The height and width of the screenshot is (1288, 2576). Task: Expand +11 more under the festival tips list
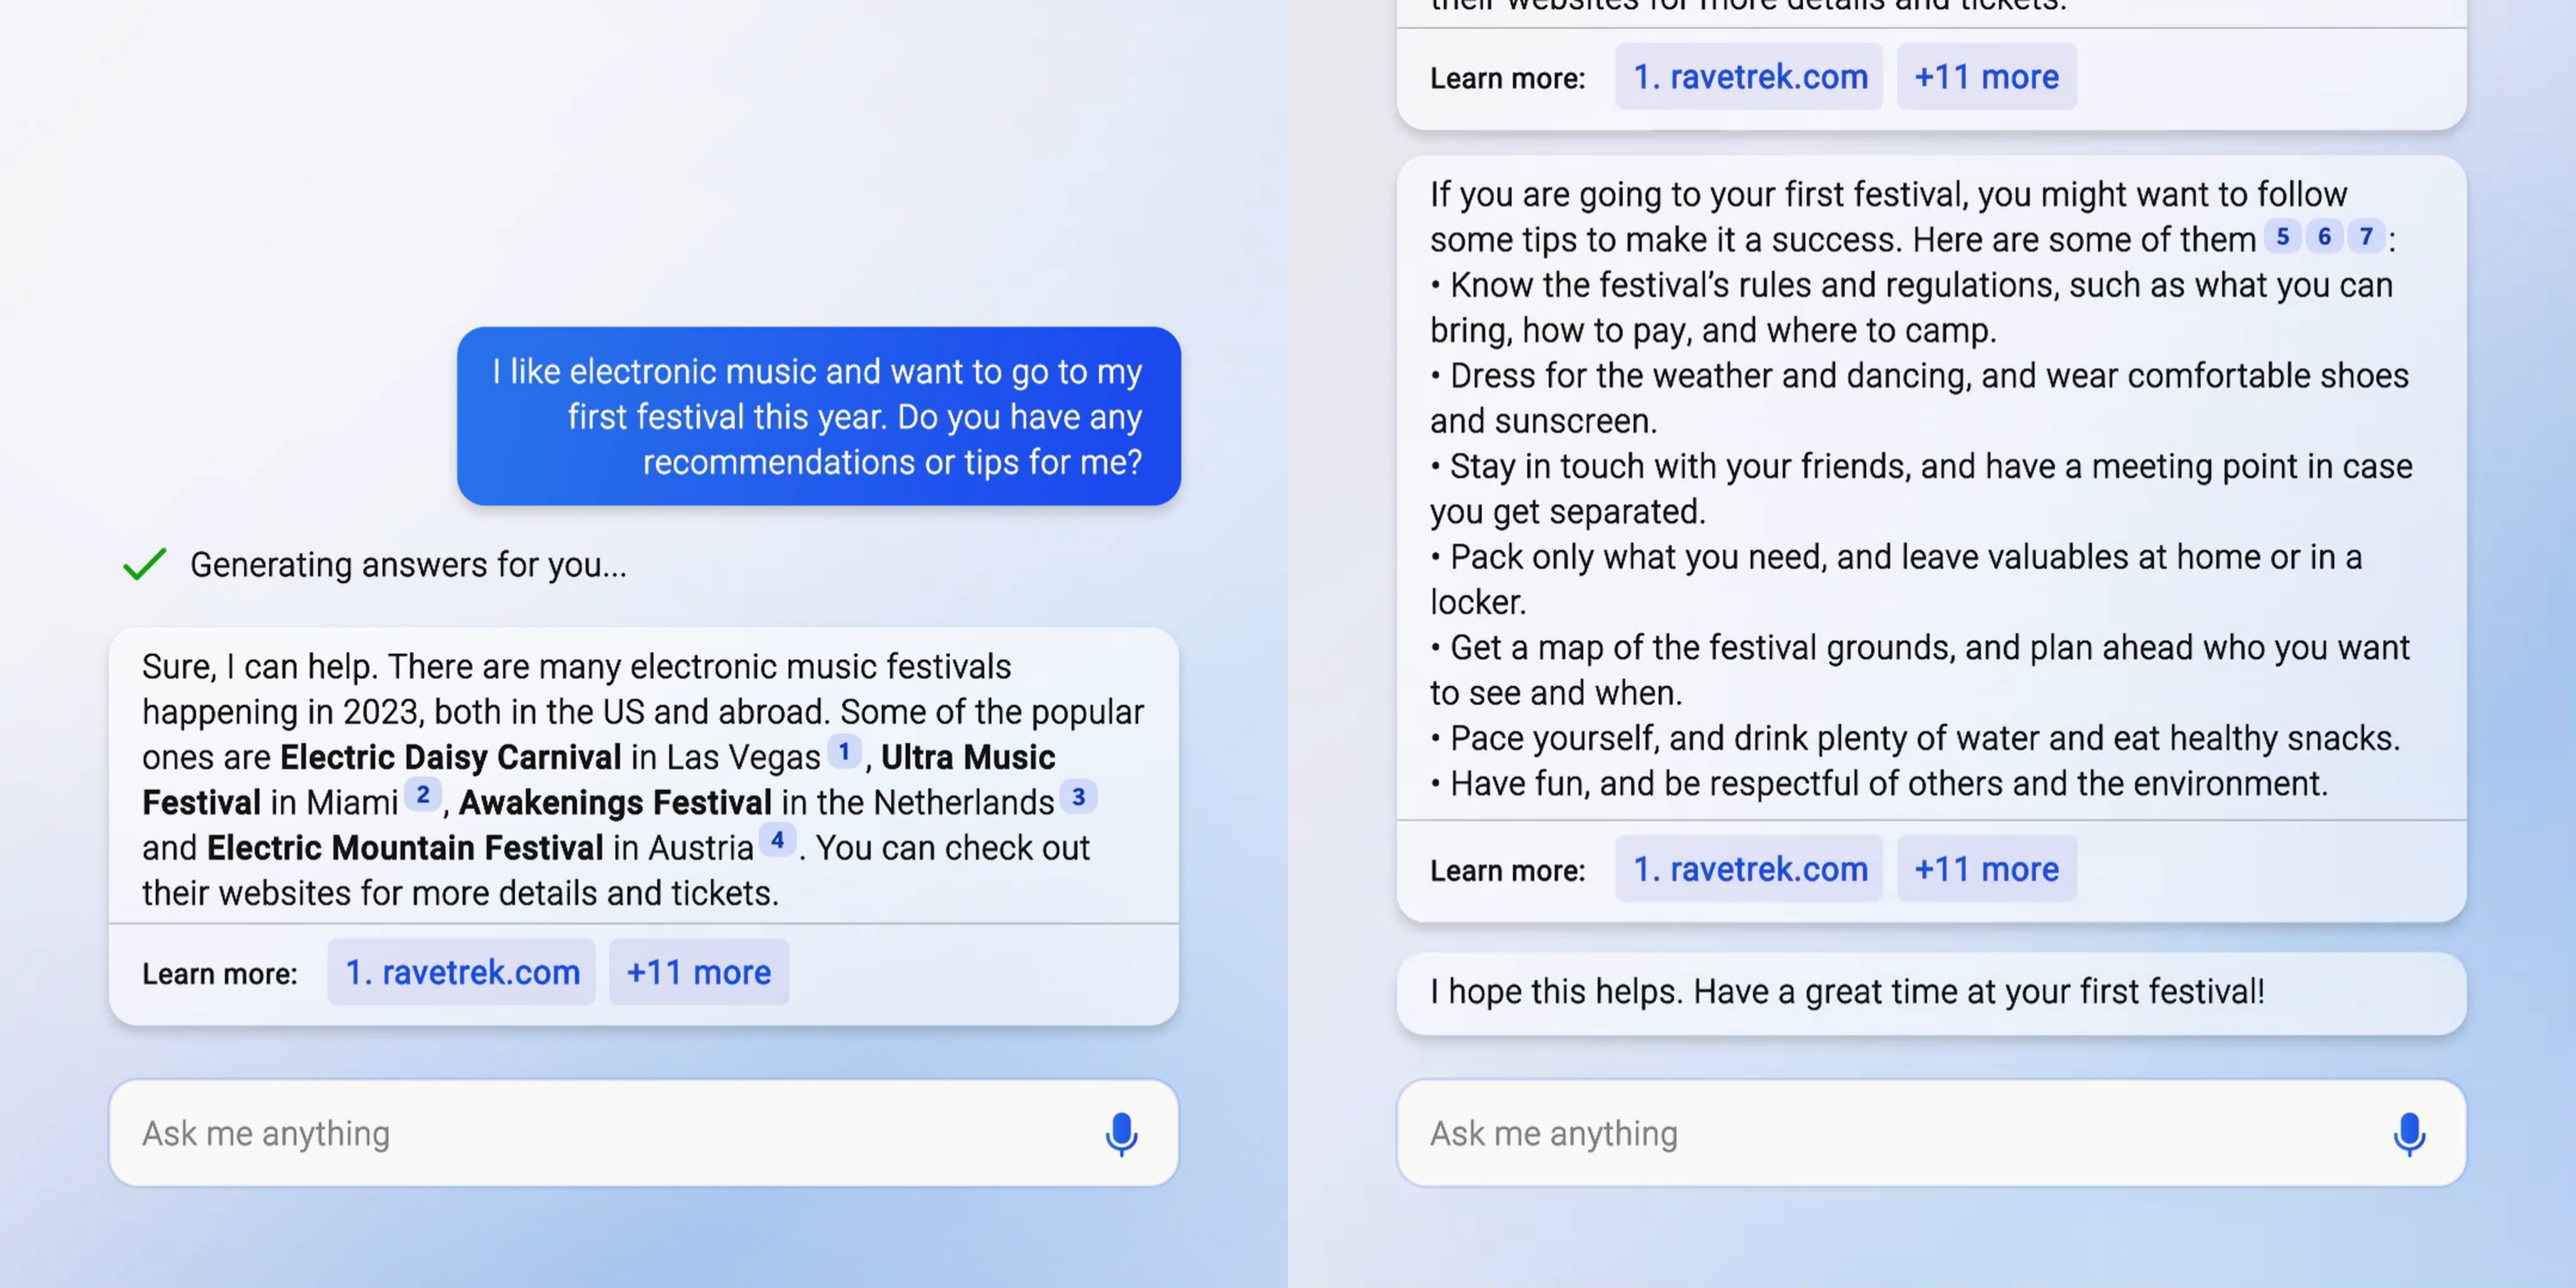tap(1987, 869)
